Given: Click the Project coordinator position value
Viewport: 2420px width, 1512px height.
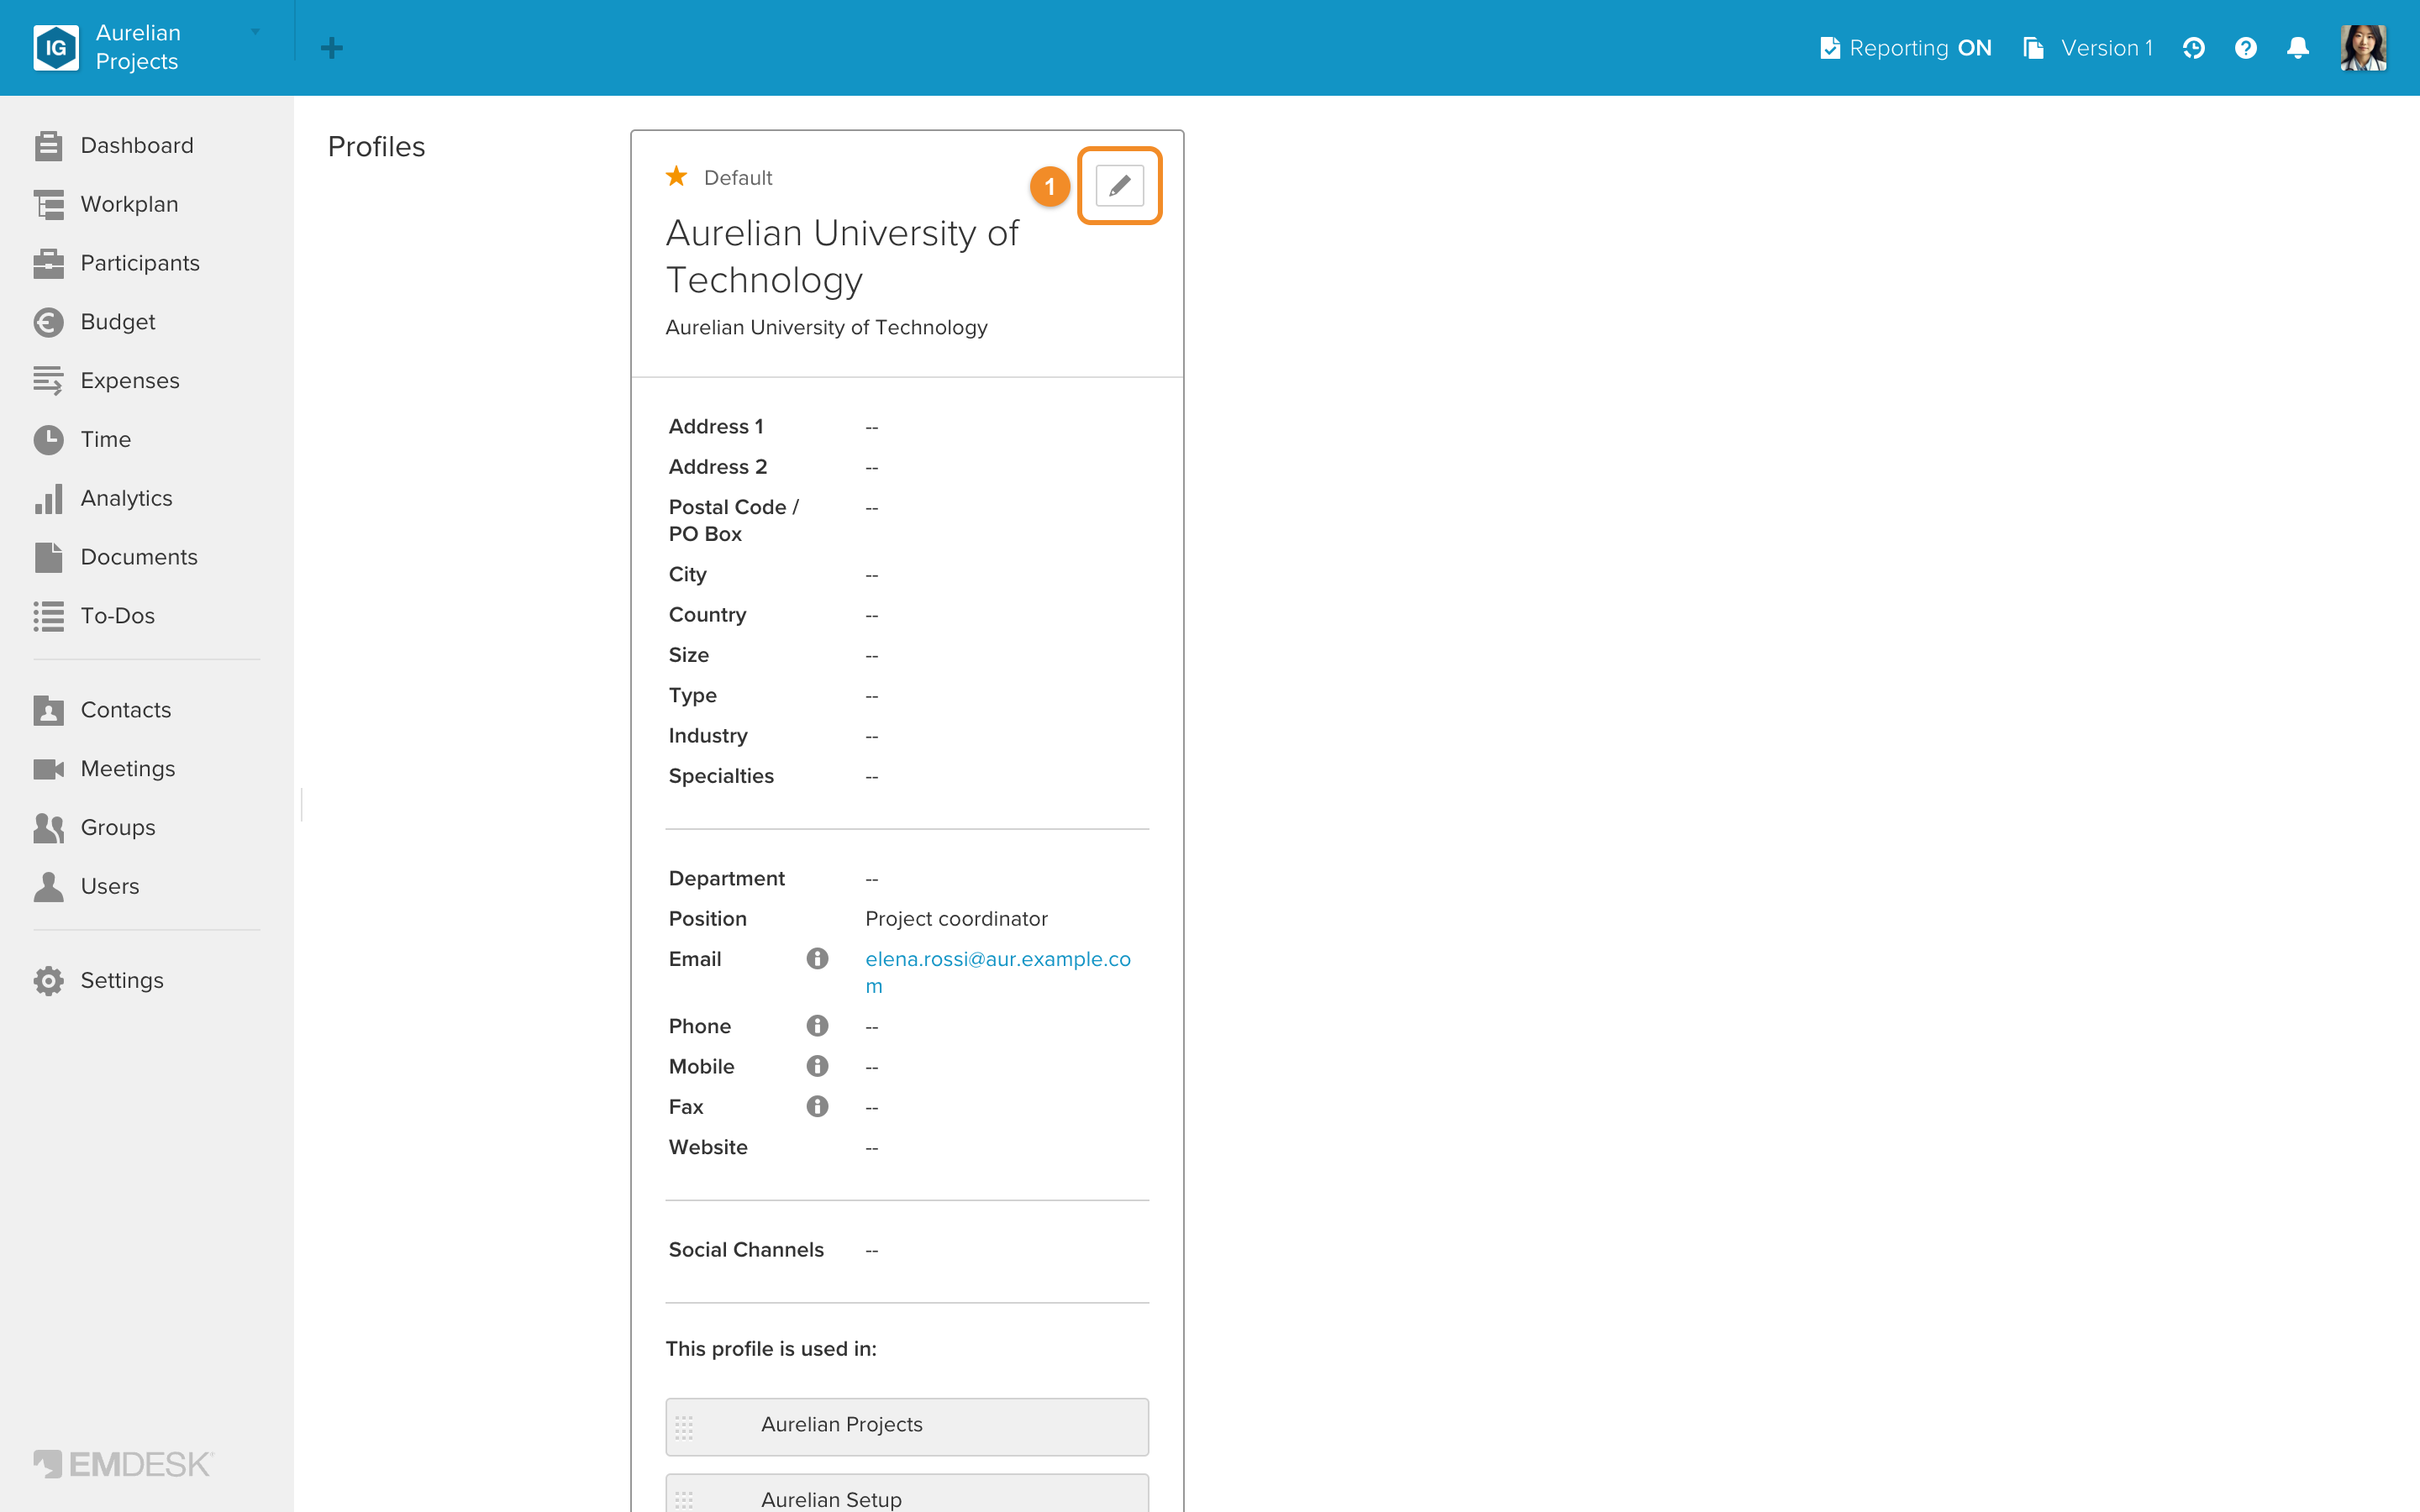Looking at the screenshot, I should pyautogui.click(x=956, y=919).
